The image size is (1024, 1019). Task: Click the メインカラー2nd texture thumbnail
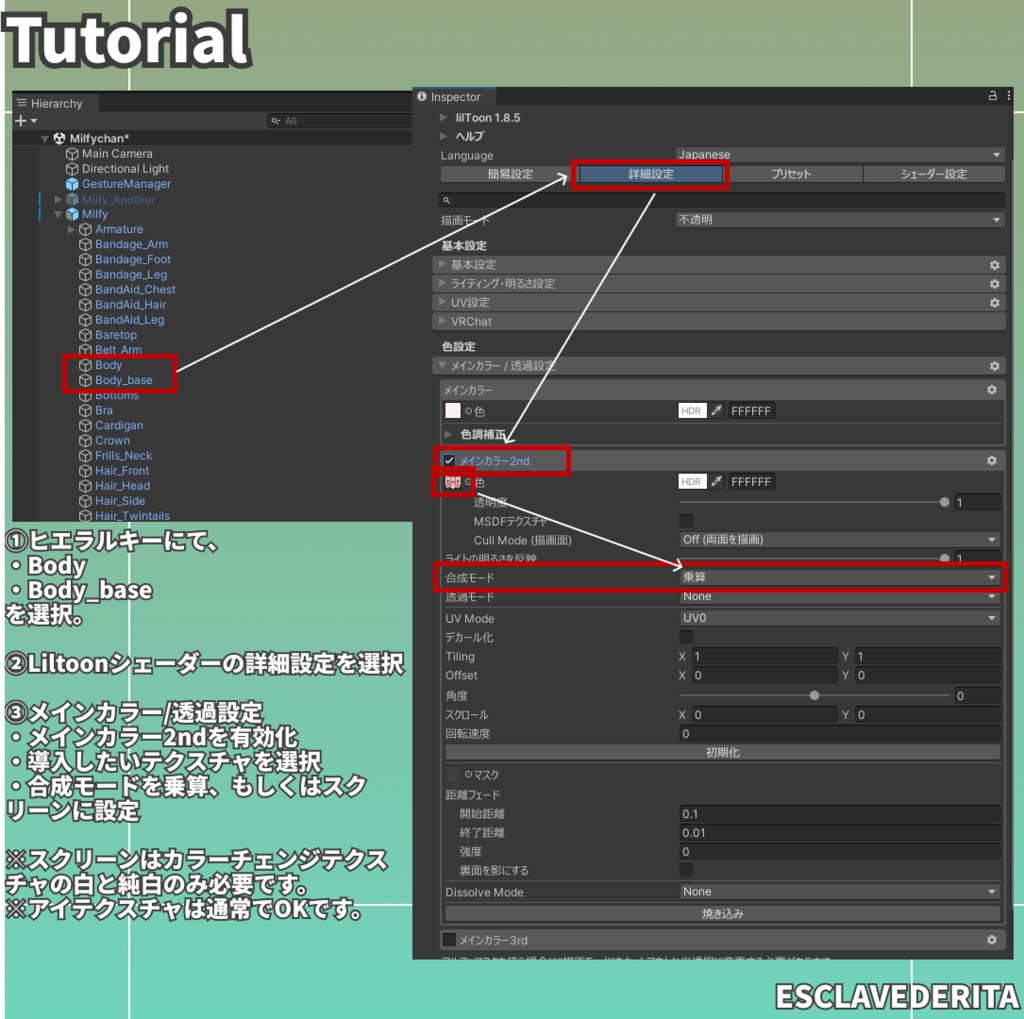[453, 482]
